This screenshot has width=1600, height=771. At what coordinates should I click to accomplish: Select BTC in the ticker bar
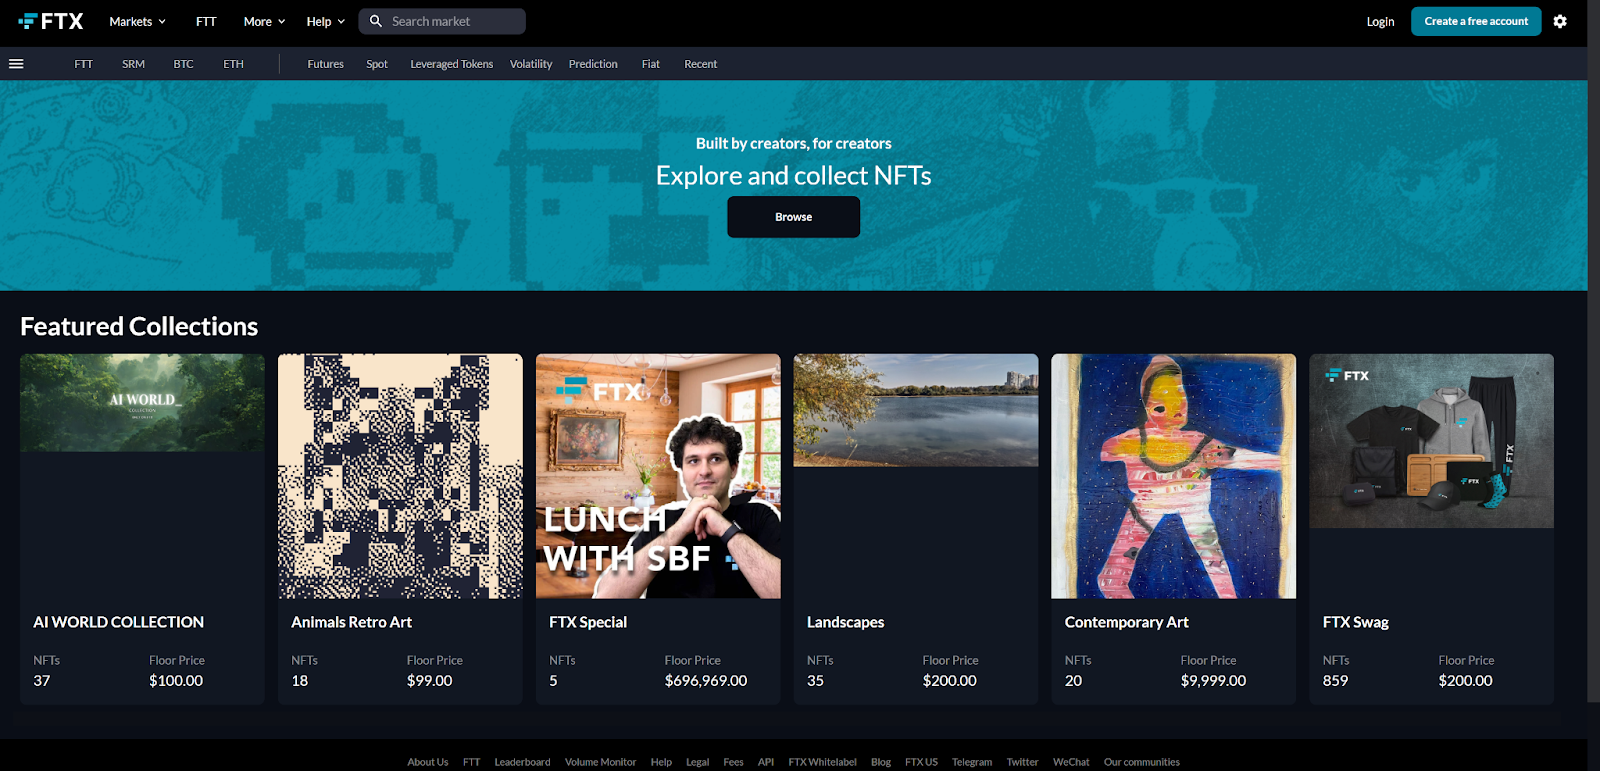(183, 64)
